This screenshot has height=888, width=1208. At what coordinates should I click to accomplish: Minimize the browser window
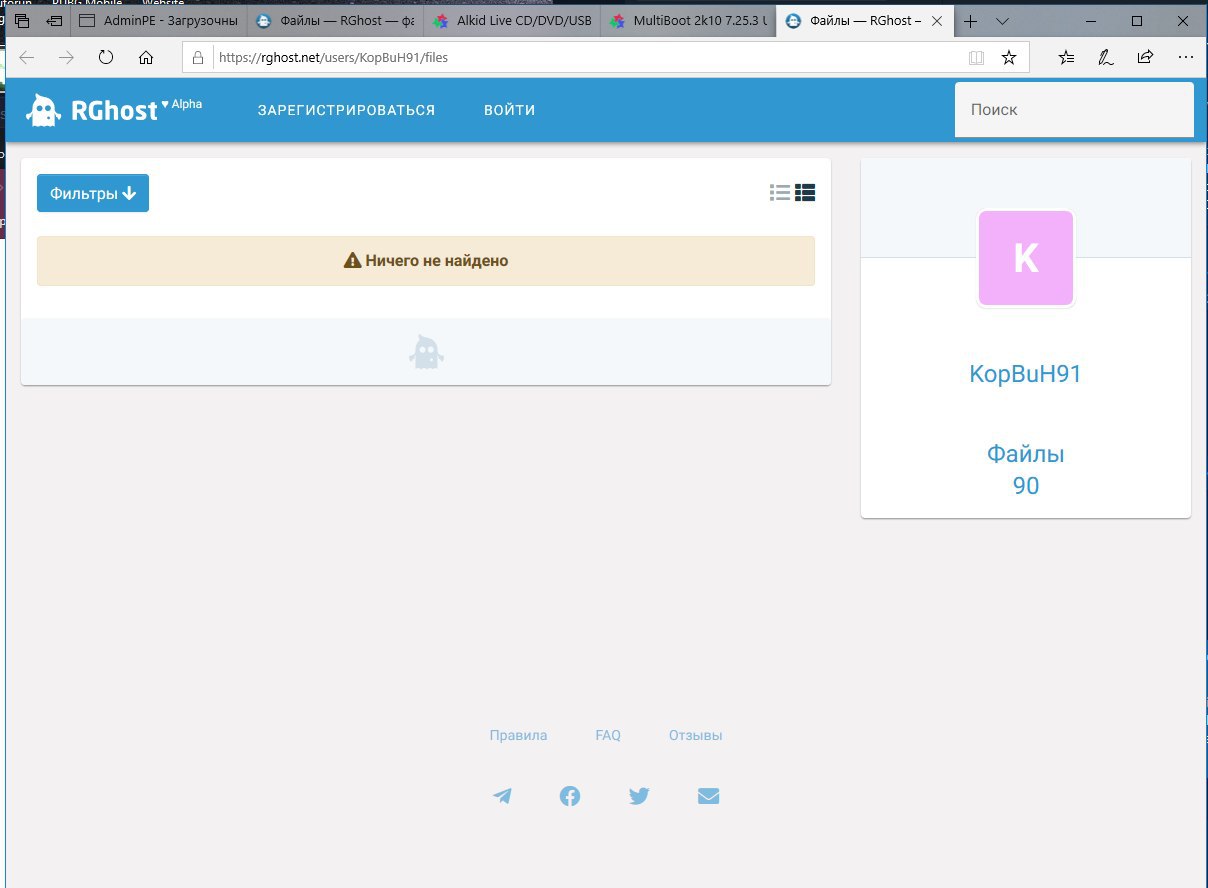pyautogui.click(x=1091, y=21)
